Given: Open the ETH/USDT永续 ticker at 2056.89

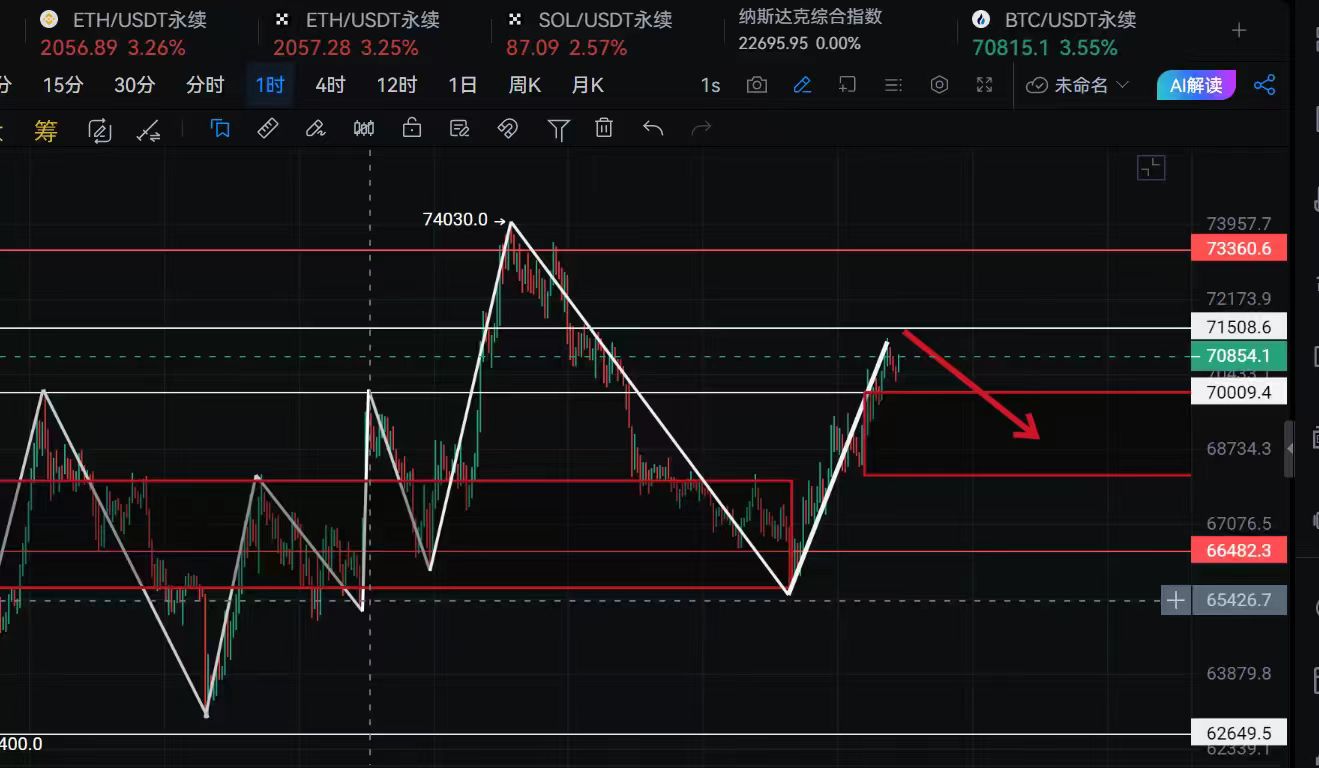Looking at the screenshot, I should (124, 33).
